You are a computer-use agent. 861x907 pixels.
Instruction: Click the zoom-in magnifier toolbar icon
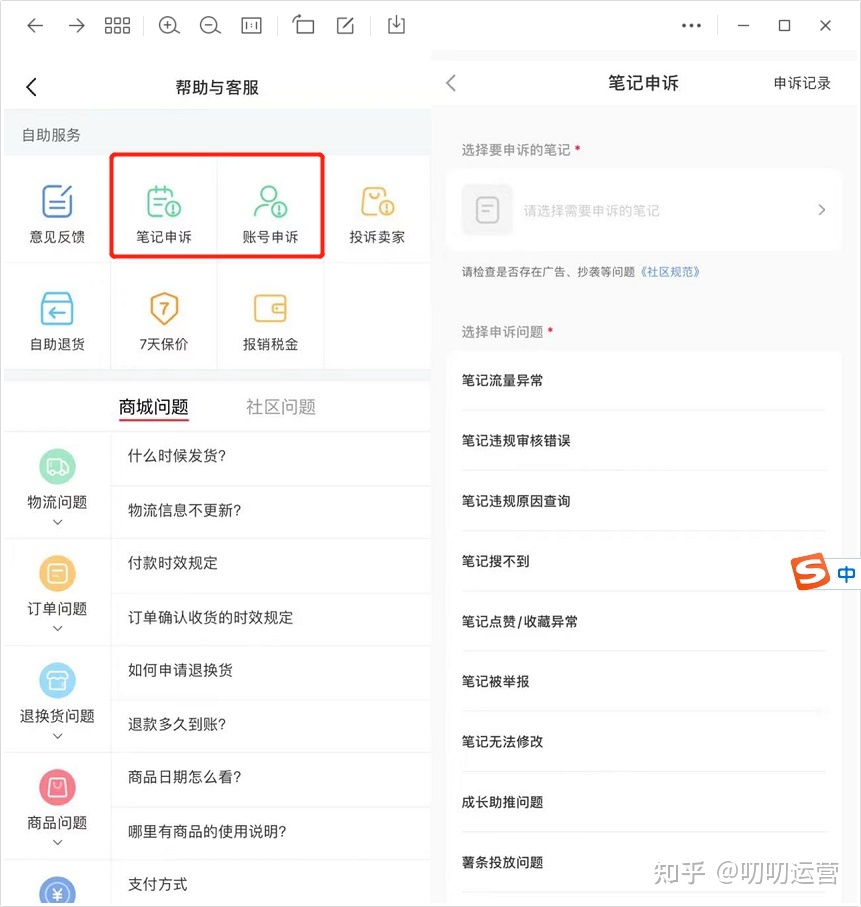168,25
